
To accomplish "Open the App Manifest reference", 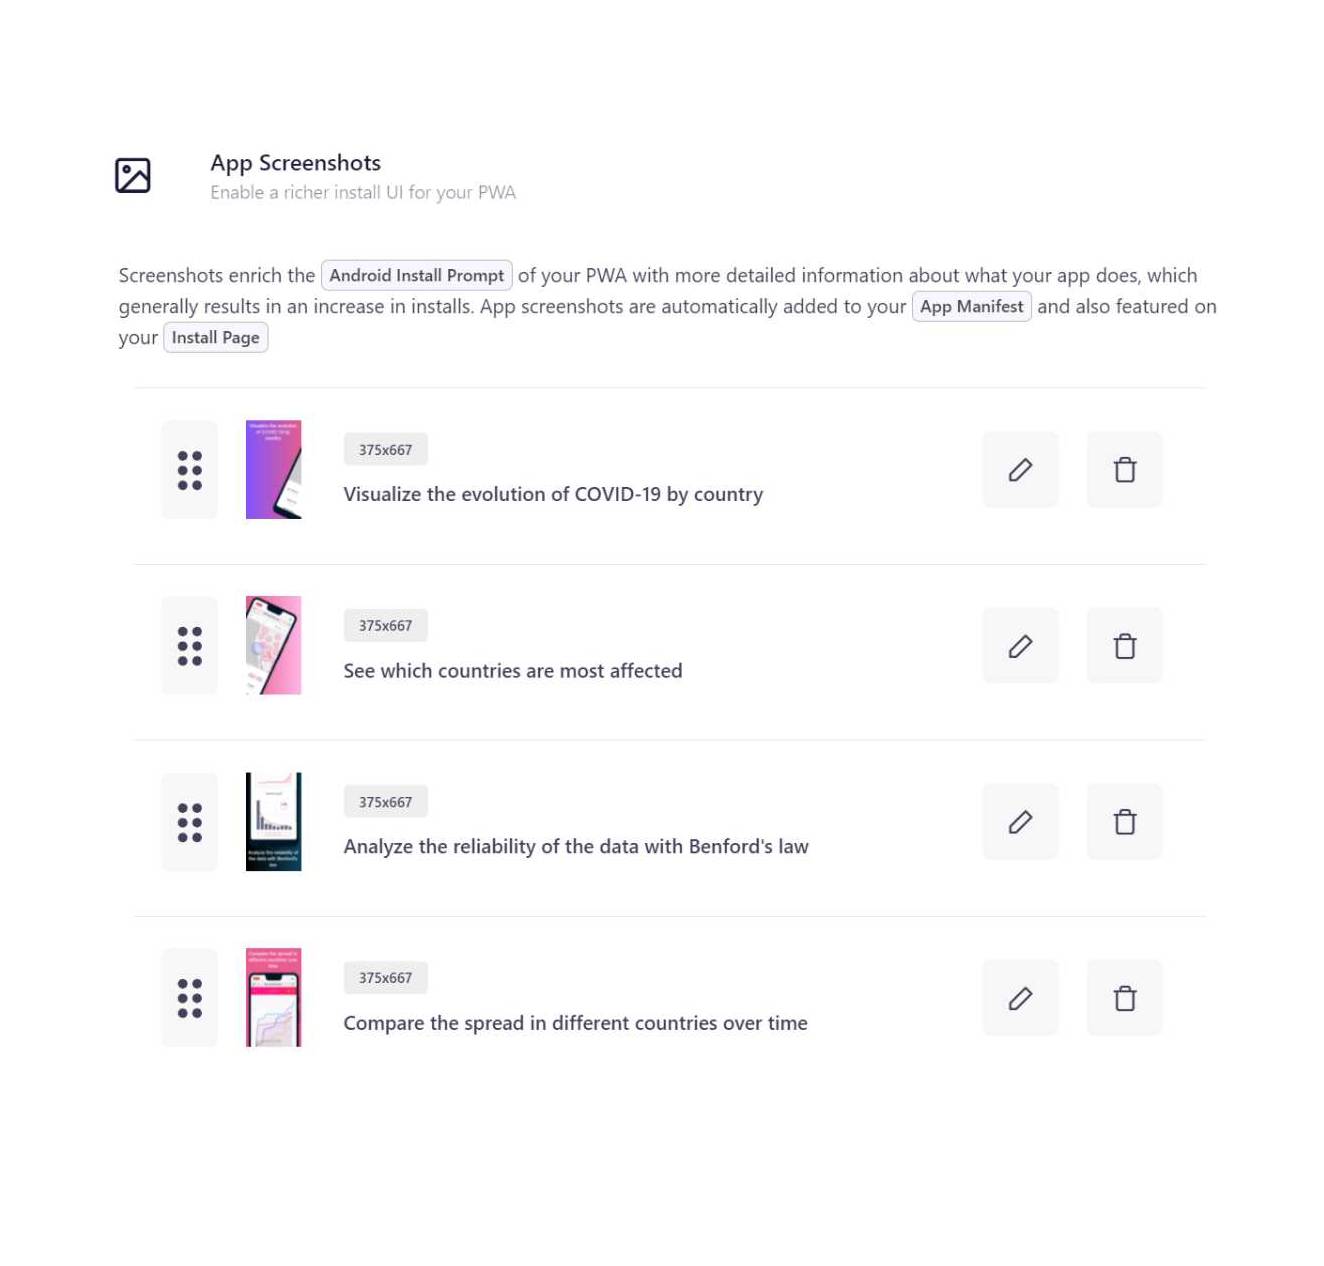I will pyautogui.click(x=971, y=306).
